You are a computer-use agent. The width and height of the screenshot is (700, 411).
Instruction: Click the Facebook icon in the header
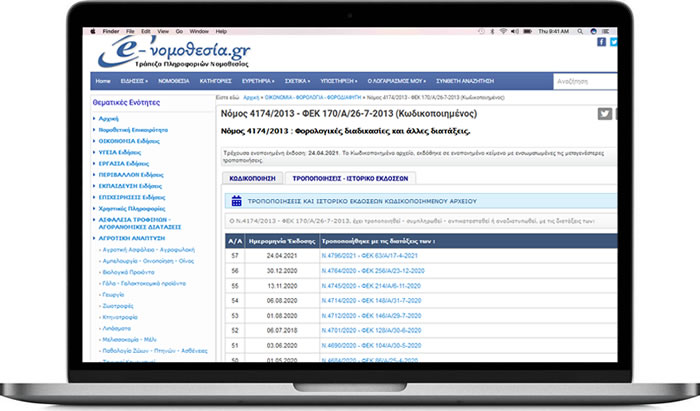point(601,42)
